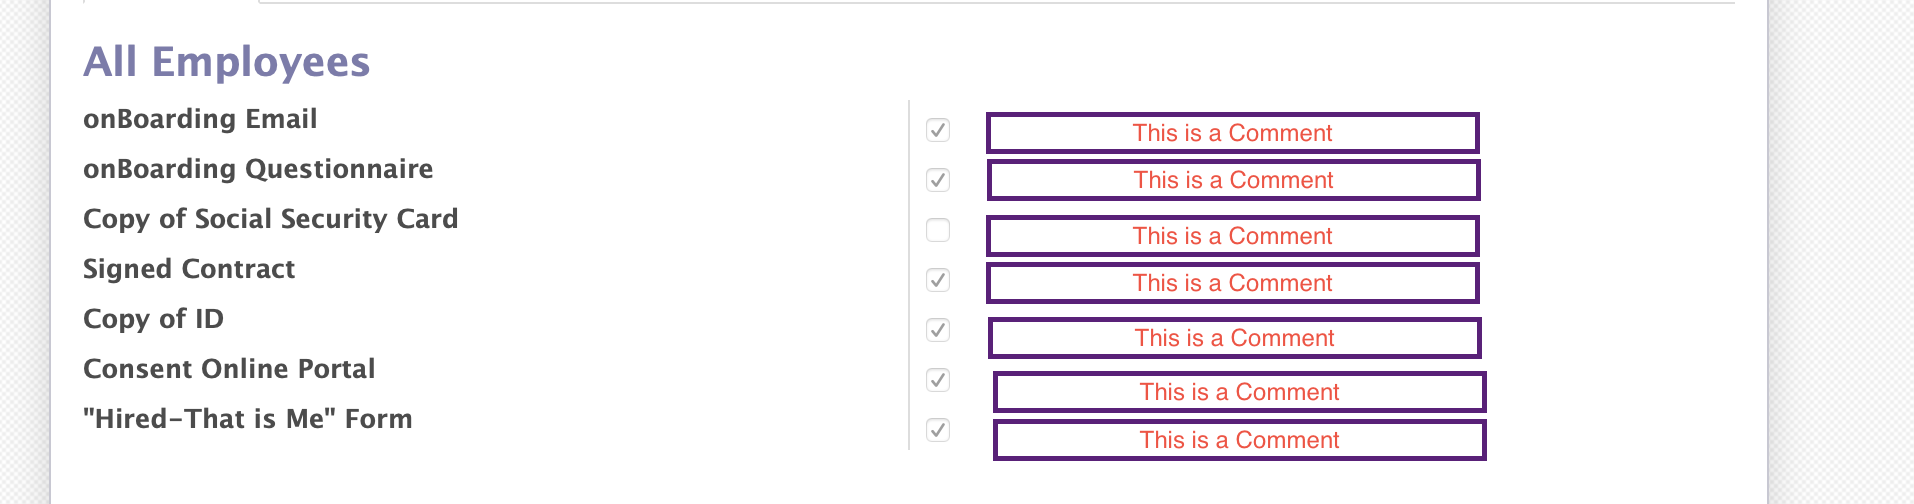1914x504 pixels.
Task: Open the Consent Online Portal comment field
Action: click(1239, 392)
